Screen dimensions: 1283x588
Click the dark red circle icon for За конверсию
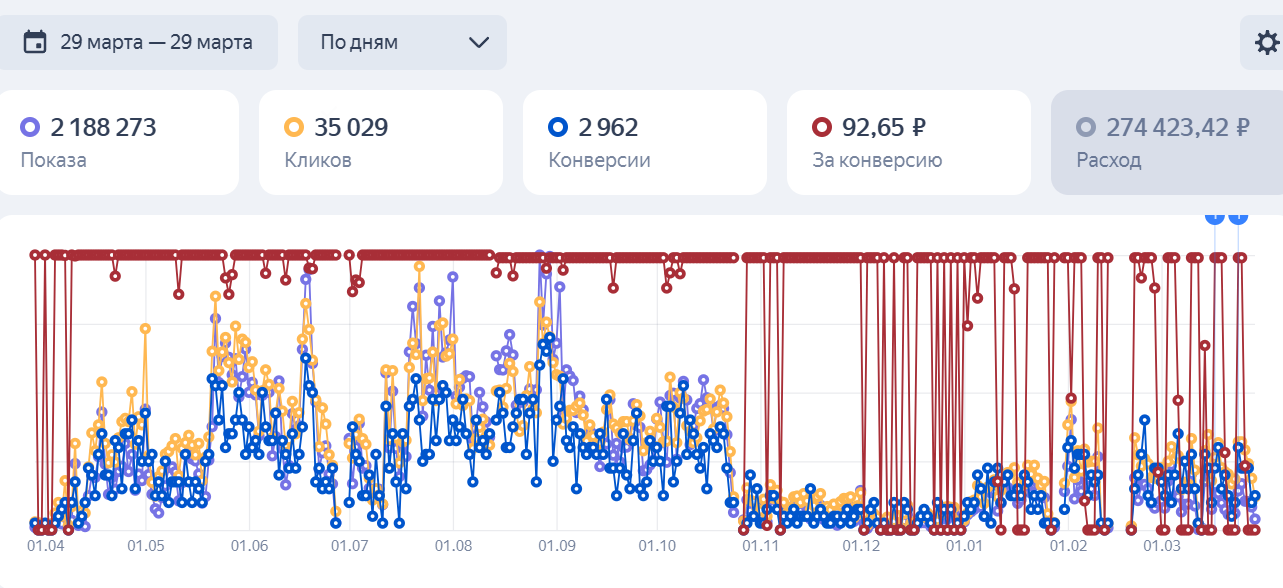pos(822,127)
